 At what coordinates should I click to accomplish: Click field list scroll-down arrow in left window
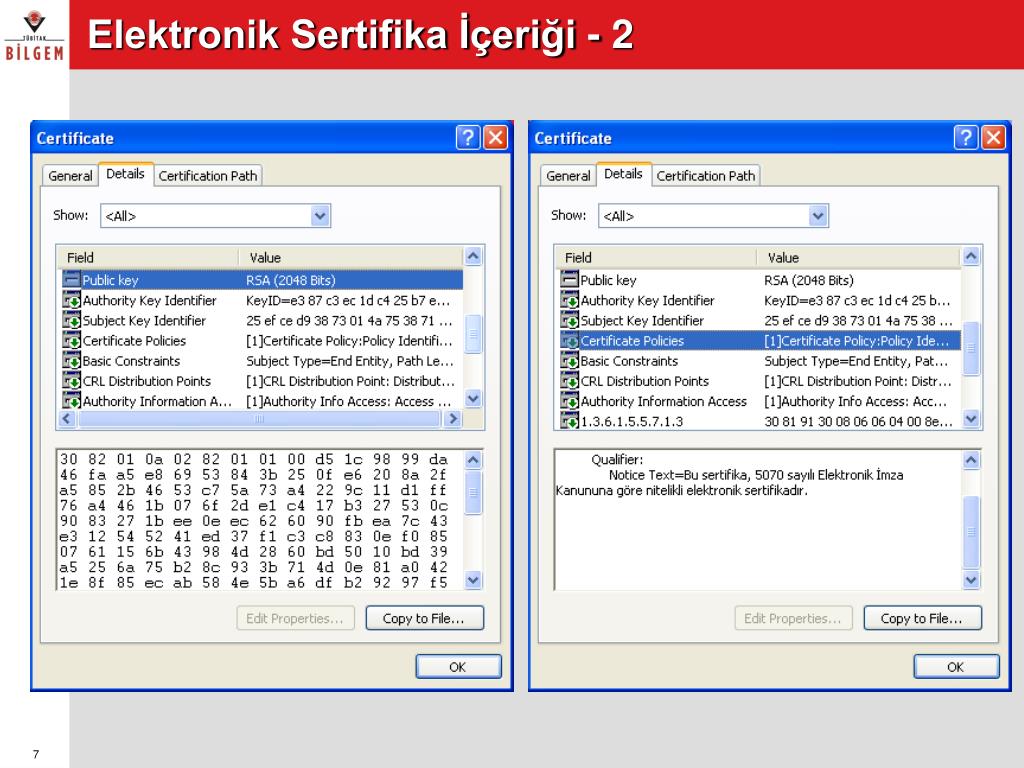[473, 398]
